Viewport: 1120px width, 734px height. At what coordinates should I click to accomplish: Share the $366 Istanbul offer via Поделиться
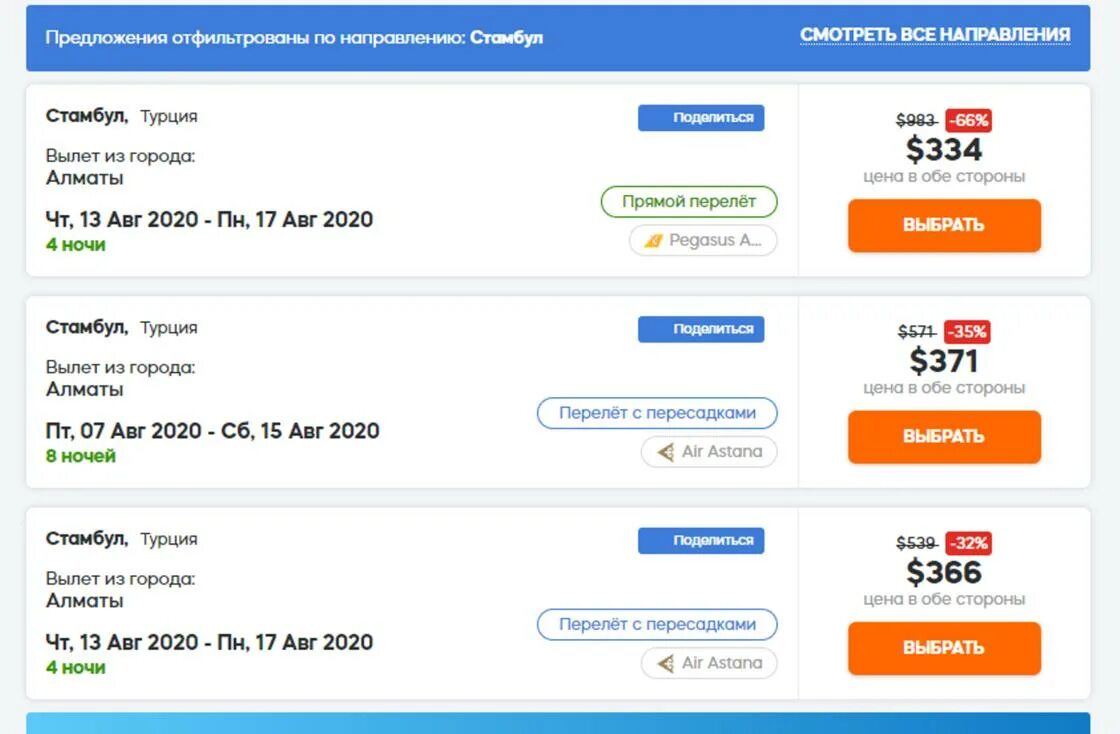(701, 541)
